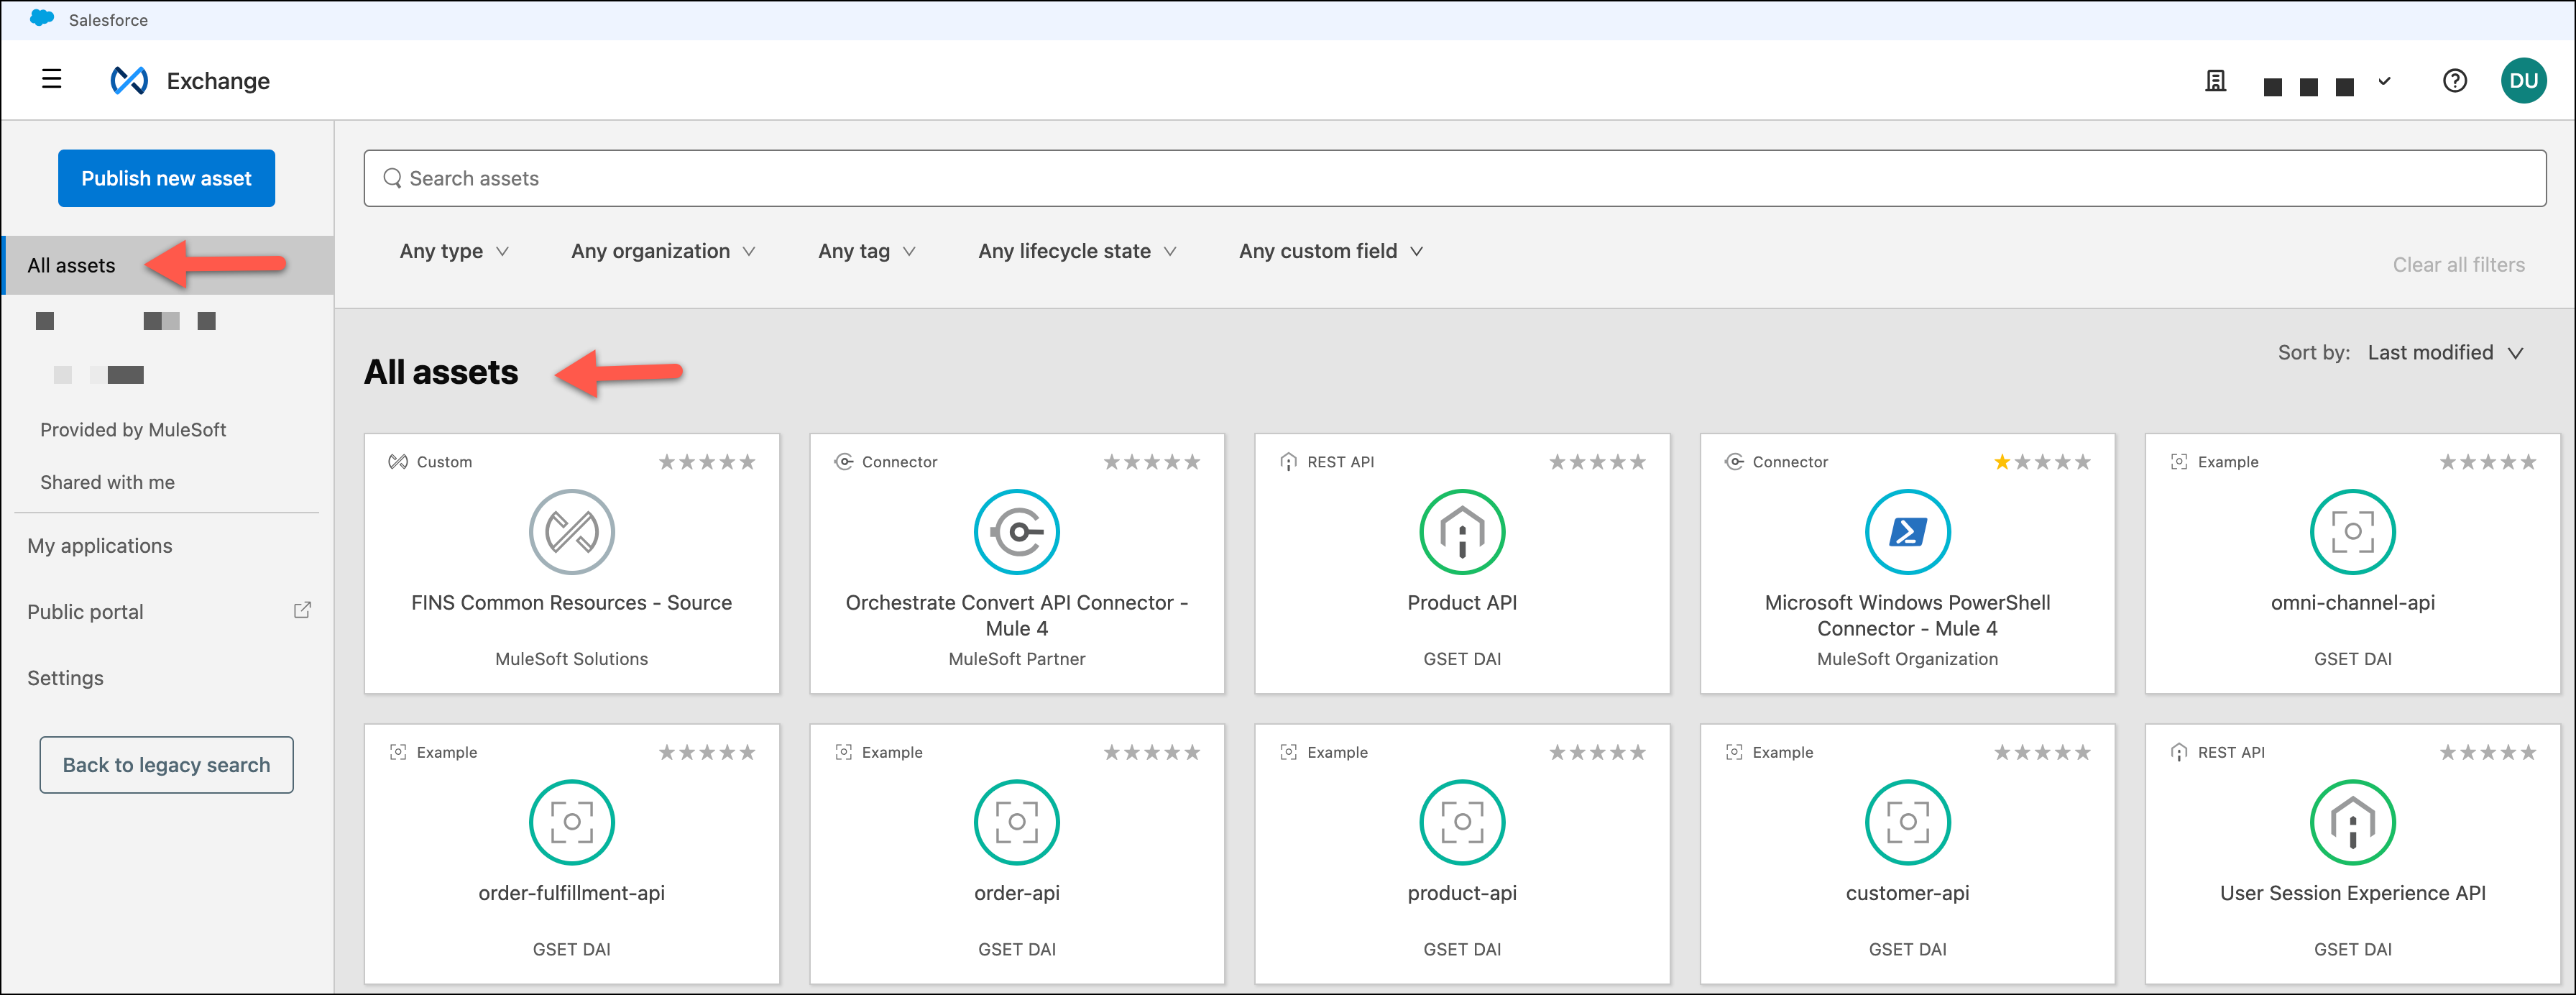The width and height of the screenshot is (2576, 995).
Task: Click the Public portal external link icon
Action: (302, 610)
